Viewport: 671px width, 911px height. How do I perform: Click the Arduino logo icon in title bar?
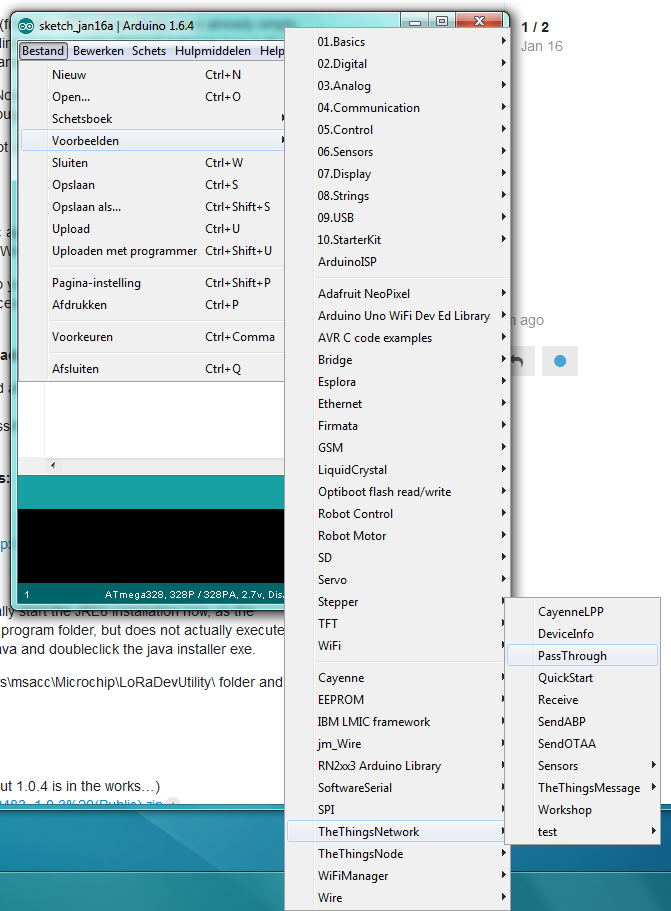tap(26, 26)
